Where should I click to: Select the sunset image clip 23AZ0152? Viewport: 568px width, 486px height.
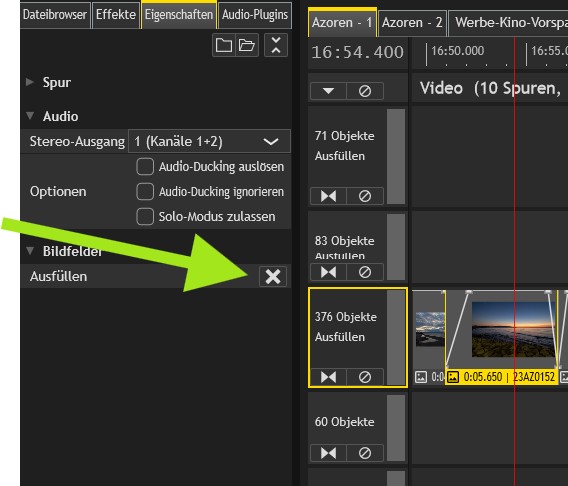coord(501,338)
